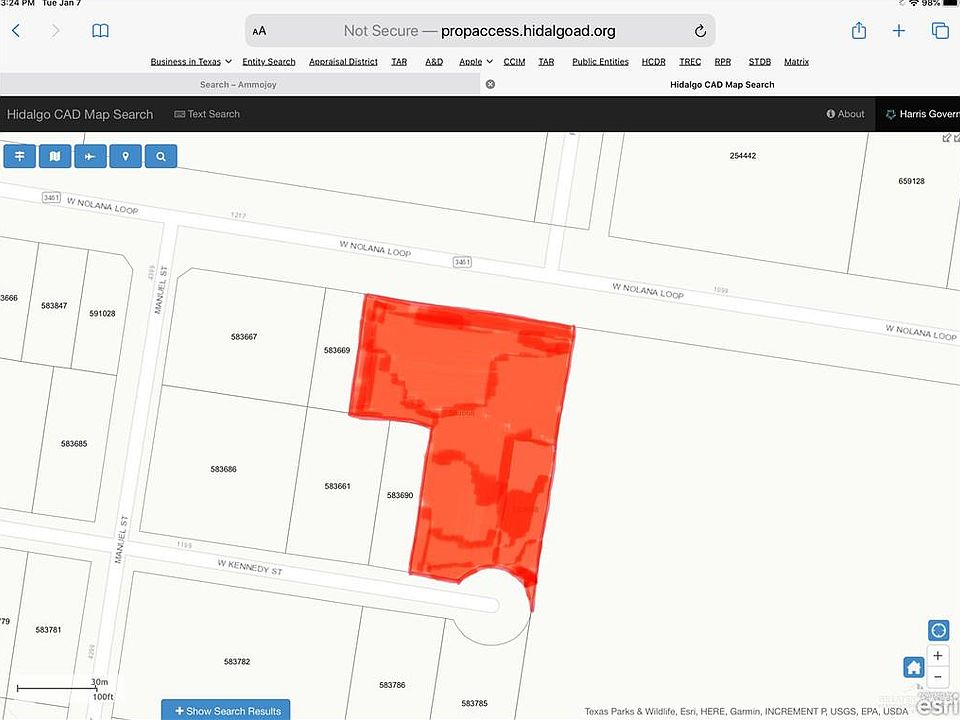Open the AA reader text size menu
This screenshot has height=720, width=960.
260,31
